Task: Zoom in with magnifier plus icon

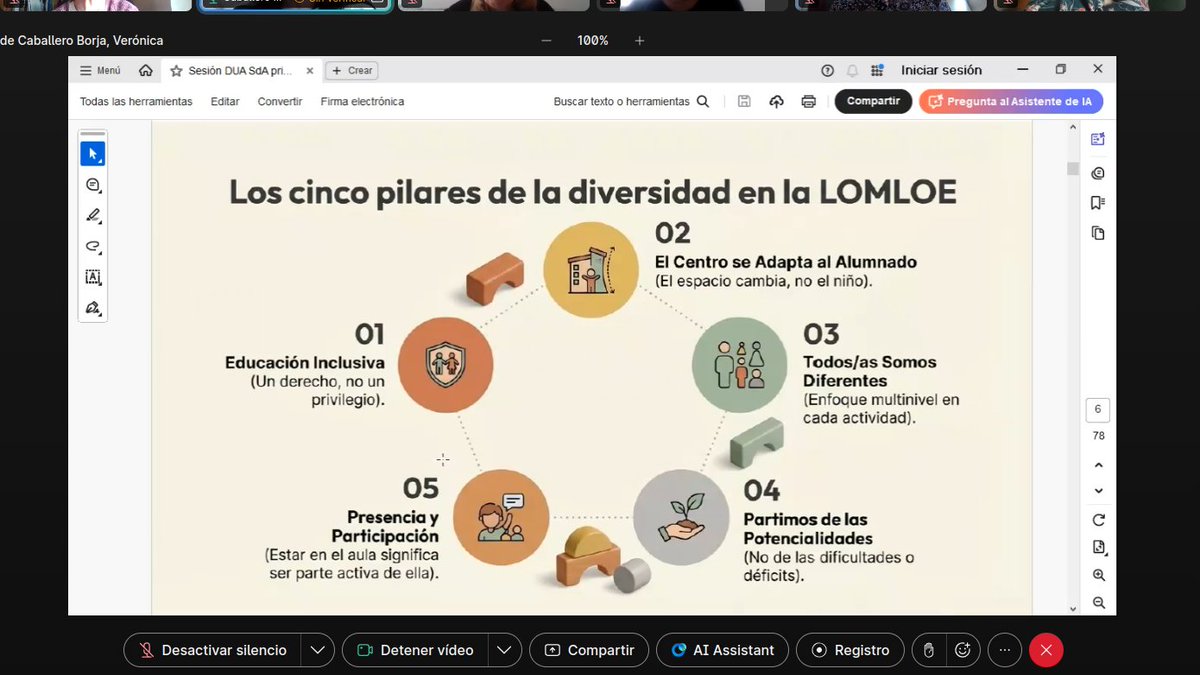Action: [1099, 575]
